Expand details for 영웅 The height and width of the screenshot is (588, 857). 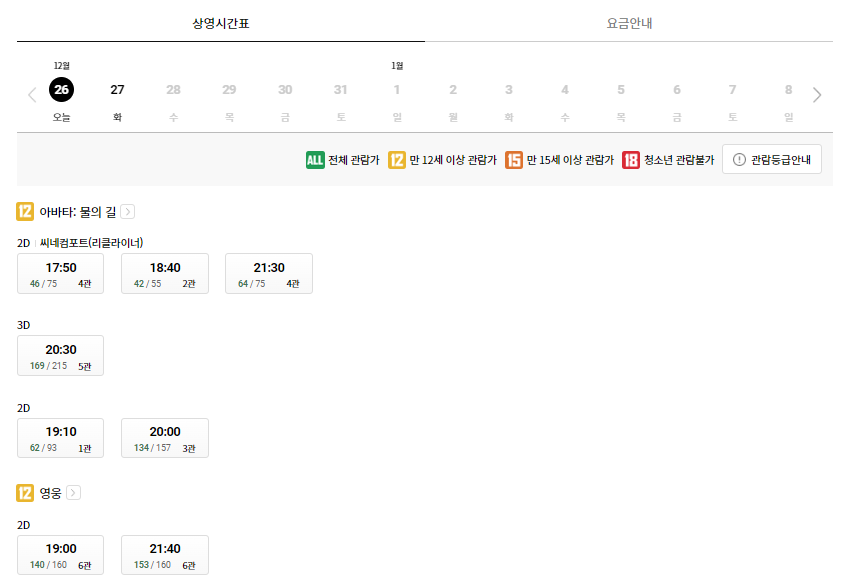pyautogui.click(x=75, y=492)
